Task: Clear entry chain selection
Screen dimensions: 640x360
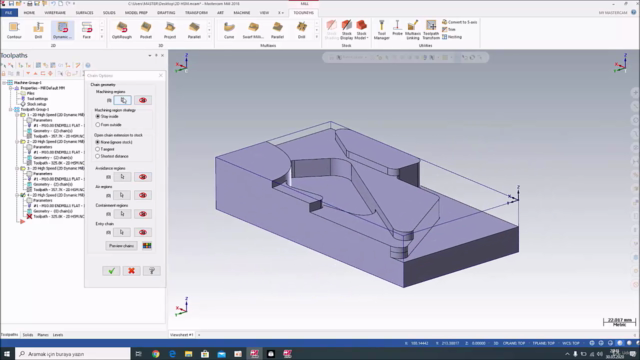Action: pos(143,232)
